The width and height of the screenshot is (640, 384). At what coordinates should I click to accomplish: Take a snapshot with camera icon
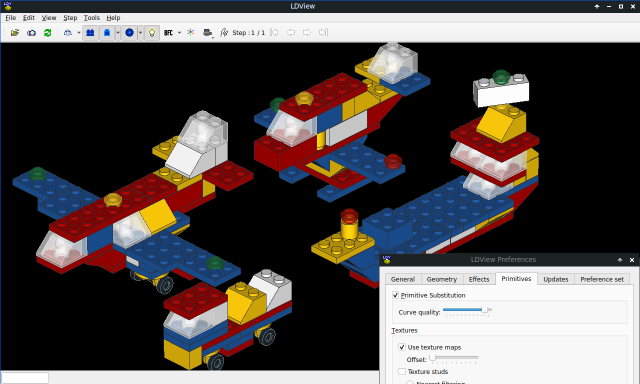(31, 33)
